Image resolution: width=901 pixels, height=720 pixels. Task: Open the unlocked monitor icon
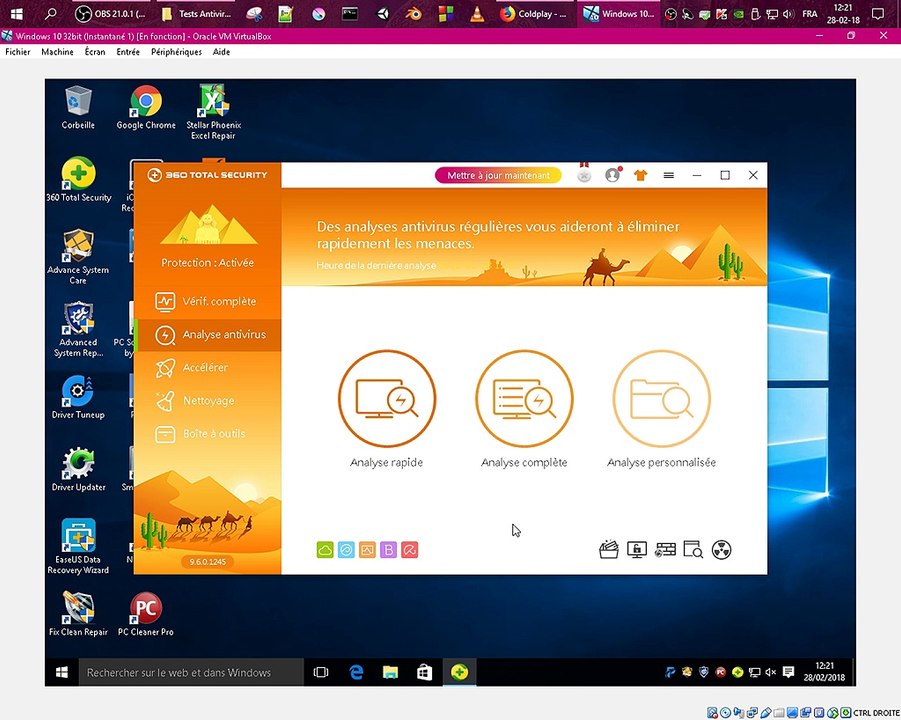[x=637, y=550]
